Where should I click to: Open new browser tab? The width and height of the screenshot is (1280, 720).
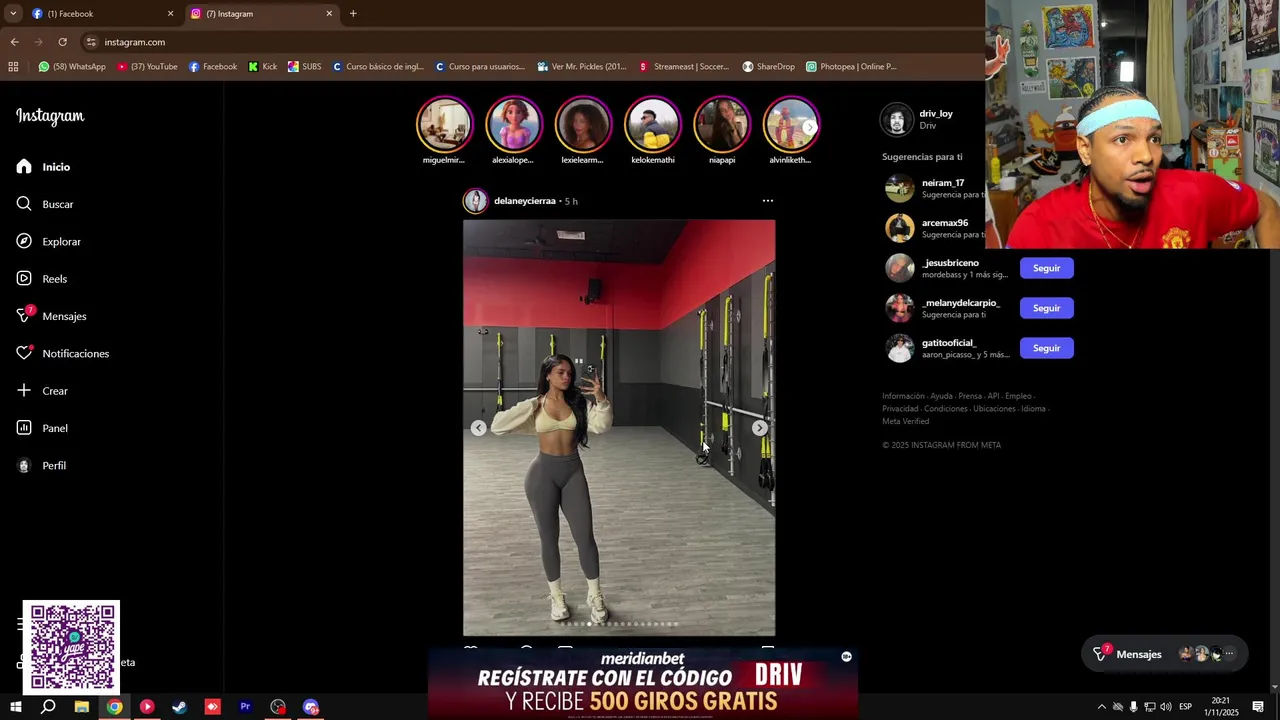pos(353,14)
